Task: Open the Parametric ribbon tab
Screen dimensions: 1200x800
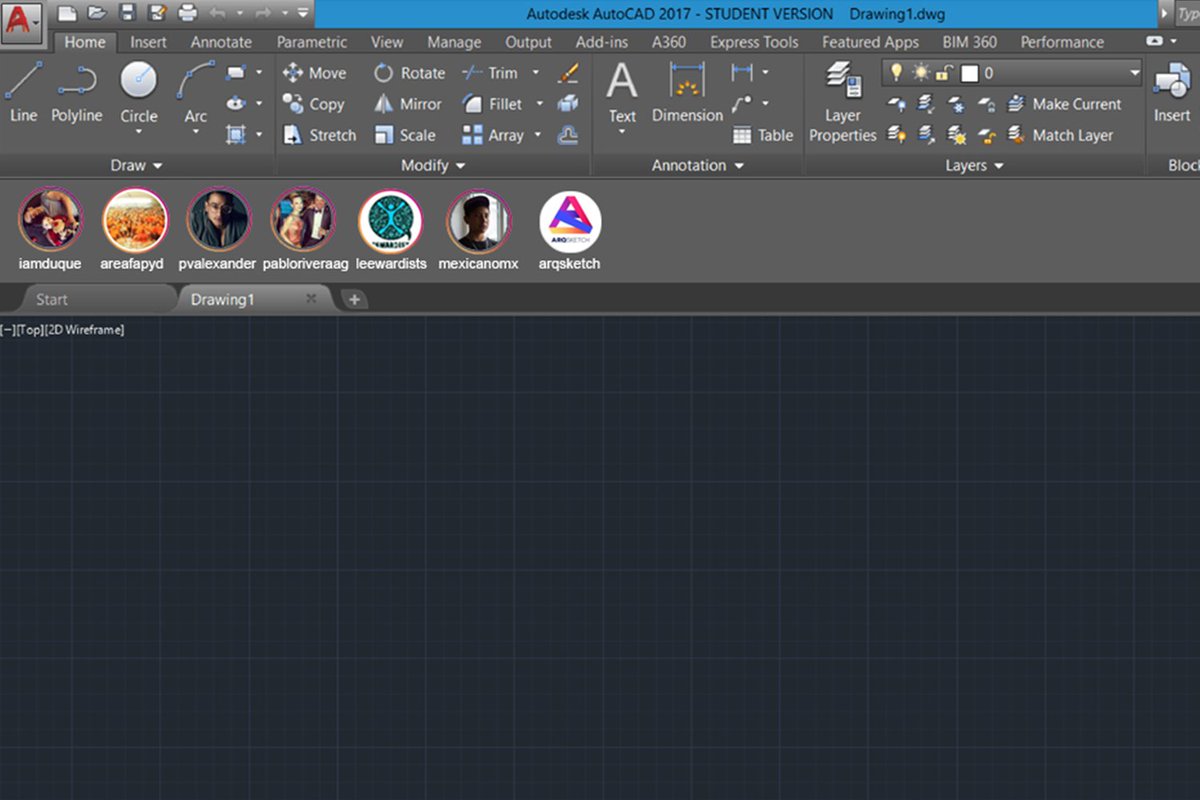Action: 312,42
